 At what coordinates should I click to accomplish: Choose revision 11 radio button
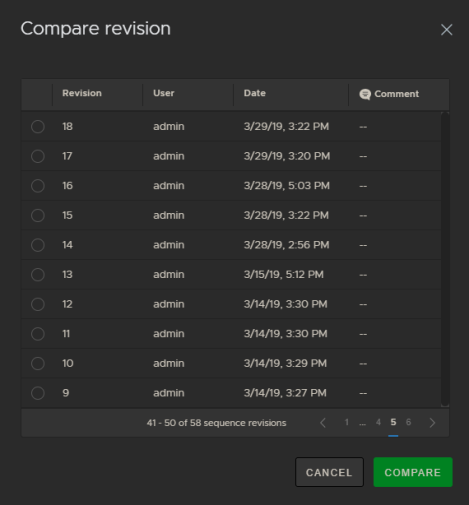38,334
